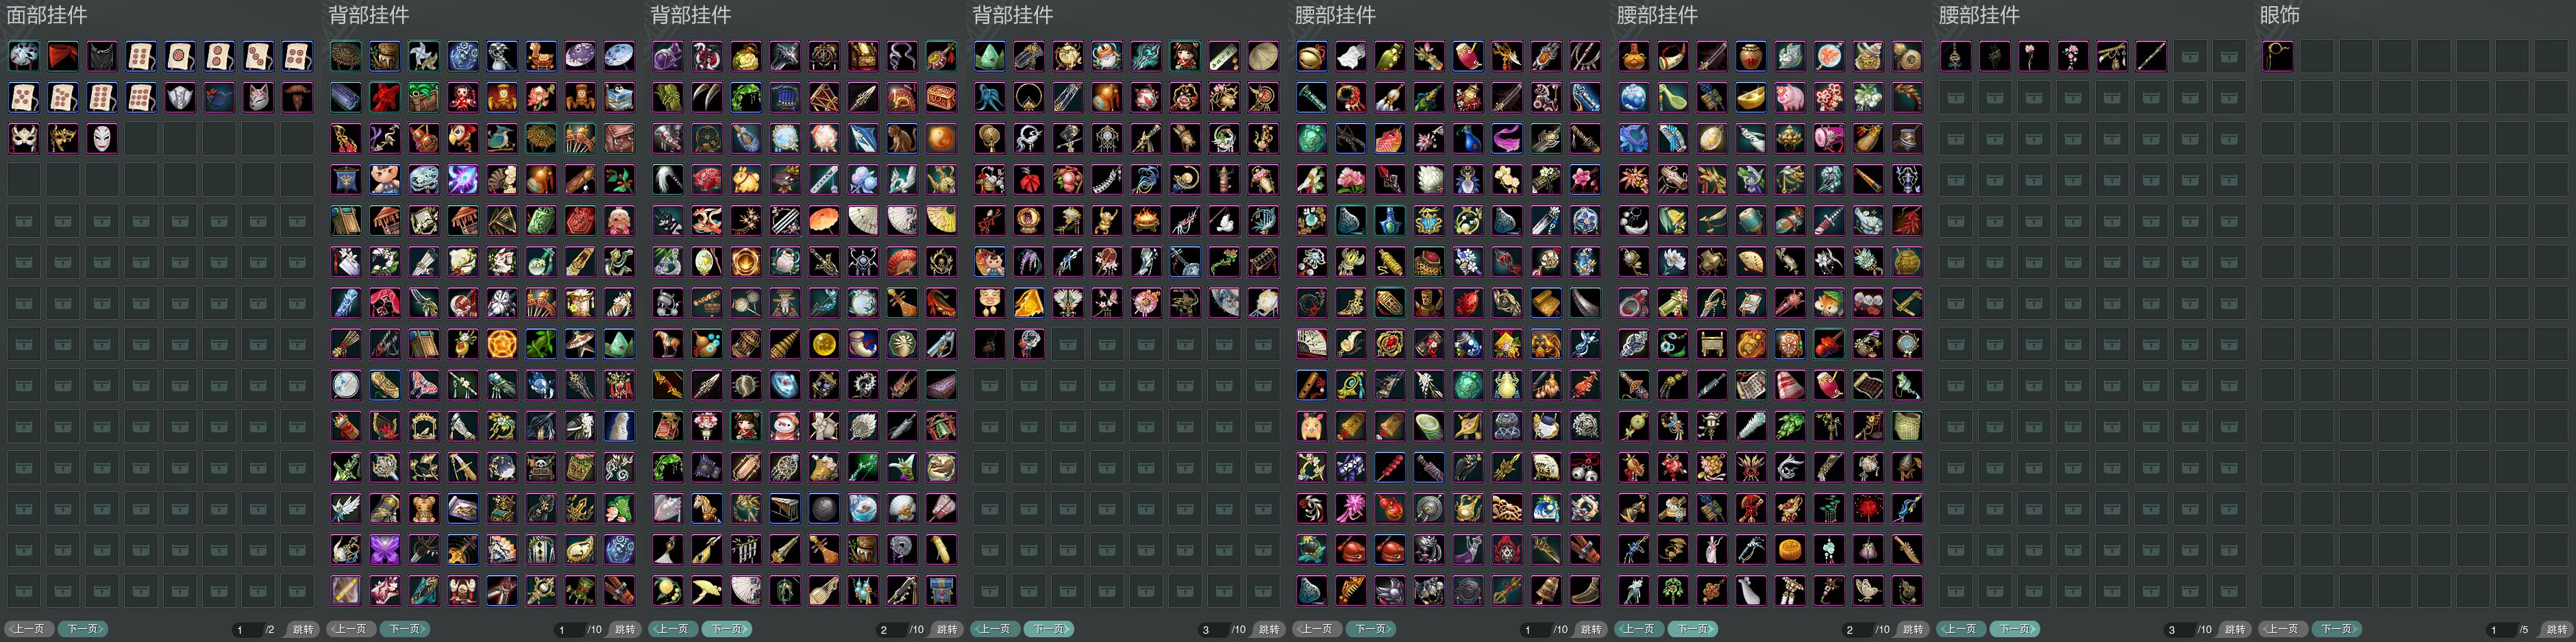Select the golden monocle in 眼饰 panel

(2278, 56)
